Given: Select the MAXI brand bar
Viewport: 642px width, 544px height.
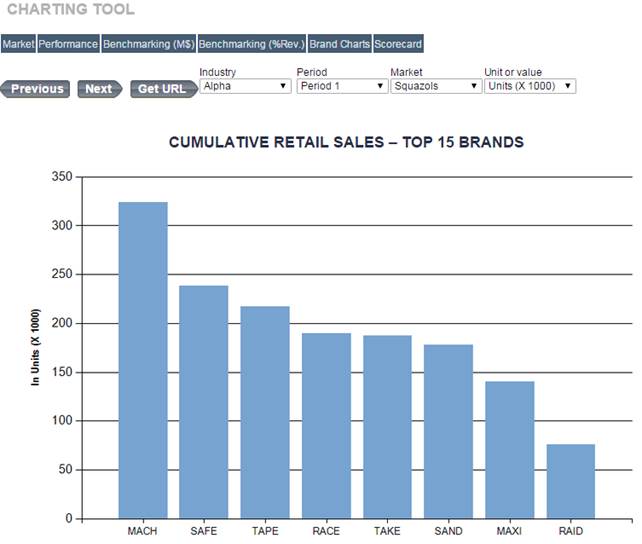Looking at the screenshot, I should 510,450.
